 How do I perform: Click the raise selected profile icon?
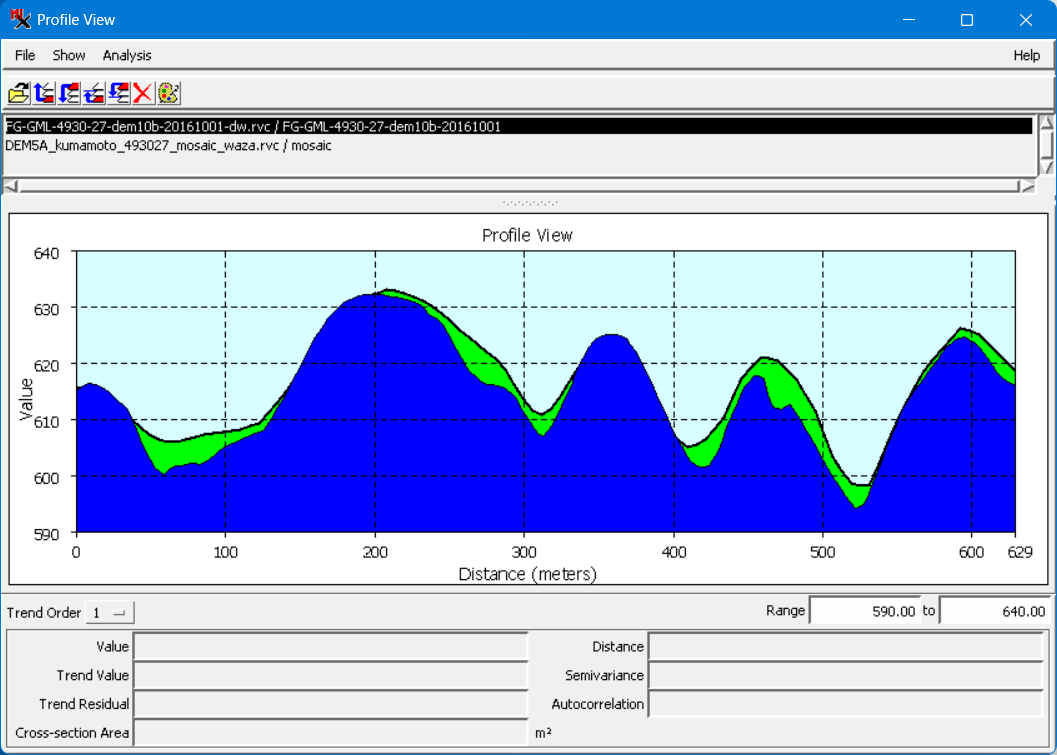coord(94,93)
